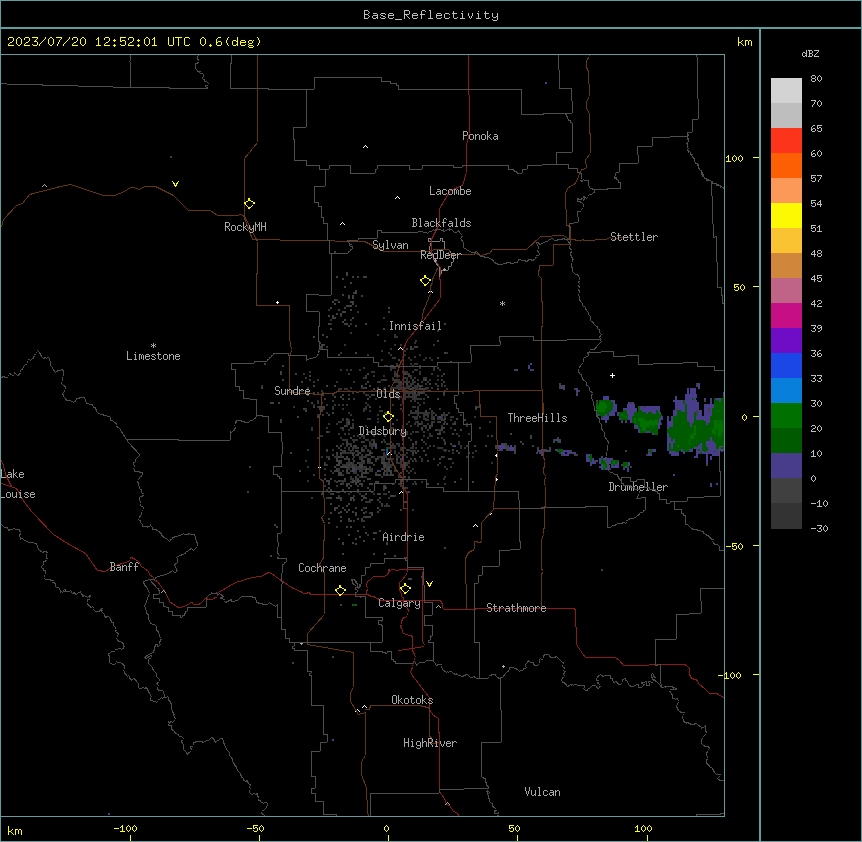Click the yellow diamond marker below RedDeer
The width and height of the screenshot is (862, 842).
click(425, 281)
